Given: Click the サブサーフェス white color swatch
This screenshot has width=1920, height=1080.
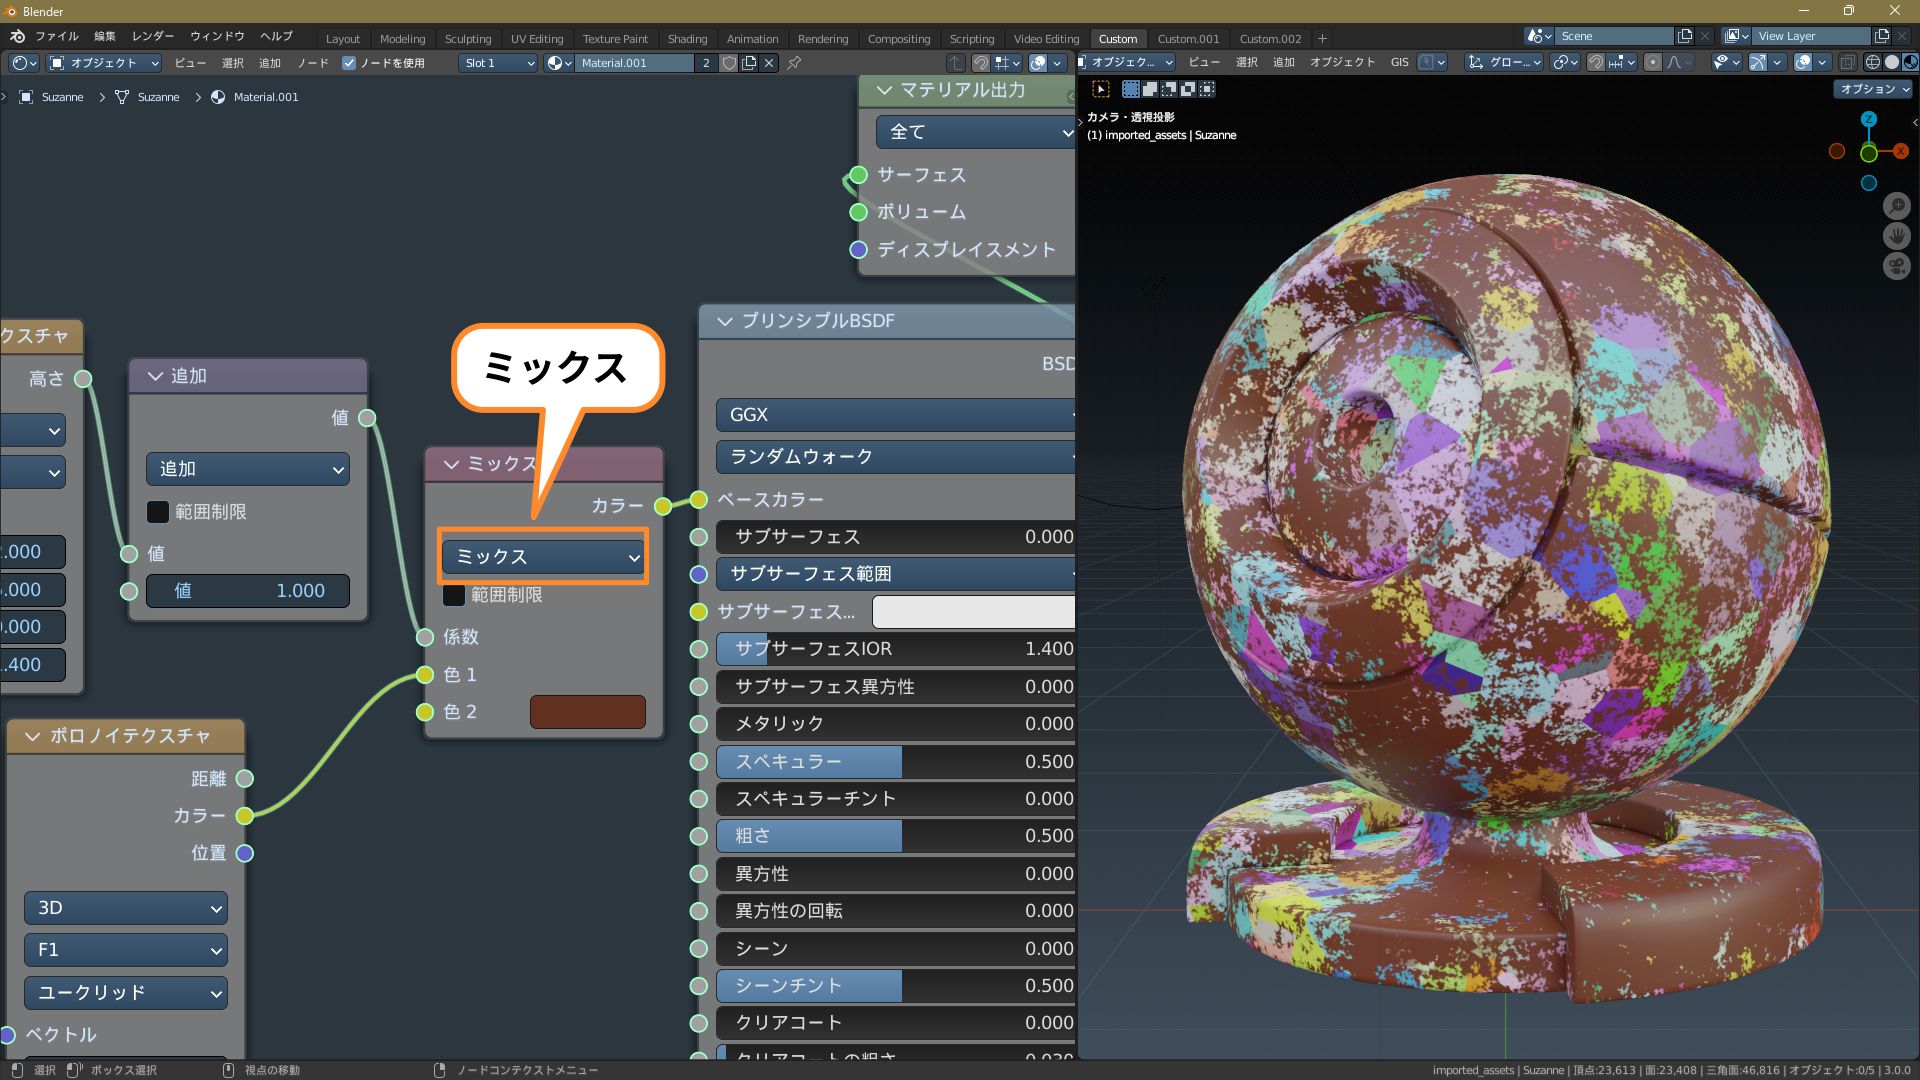Looking at the screenshot, I should [974, 612].
